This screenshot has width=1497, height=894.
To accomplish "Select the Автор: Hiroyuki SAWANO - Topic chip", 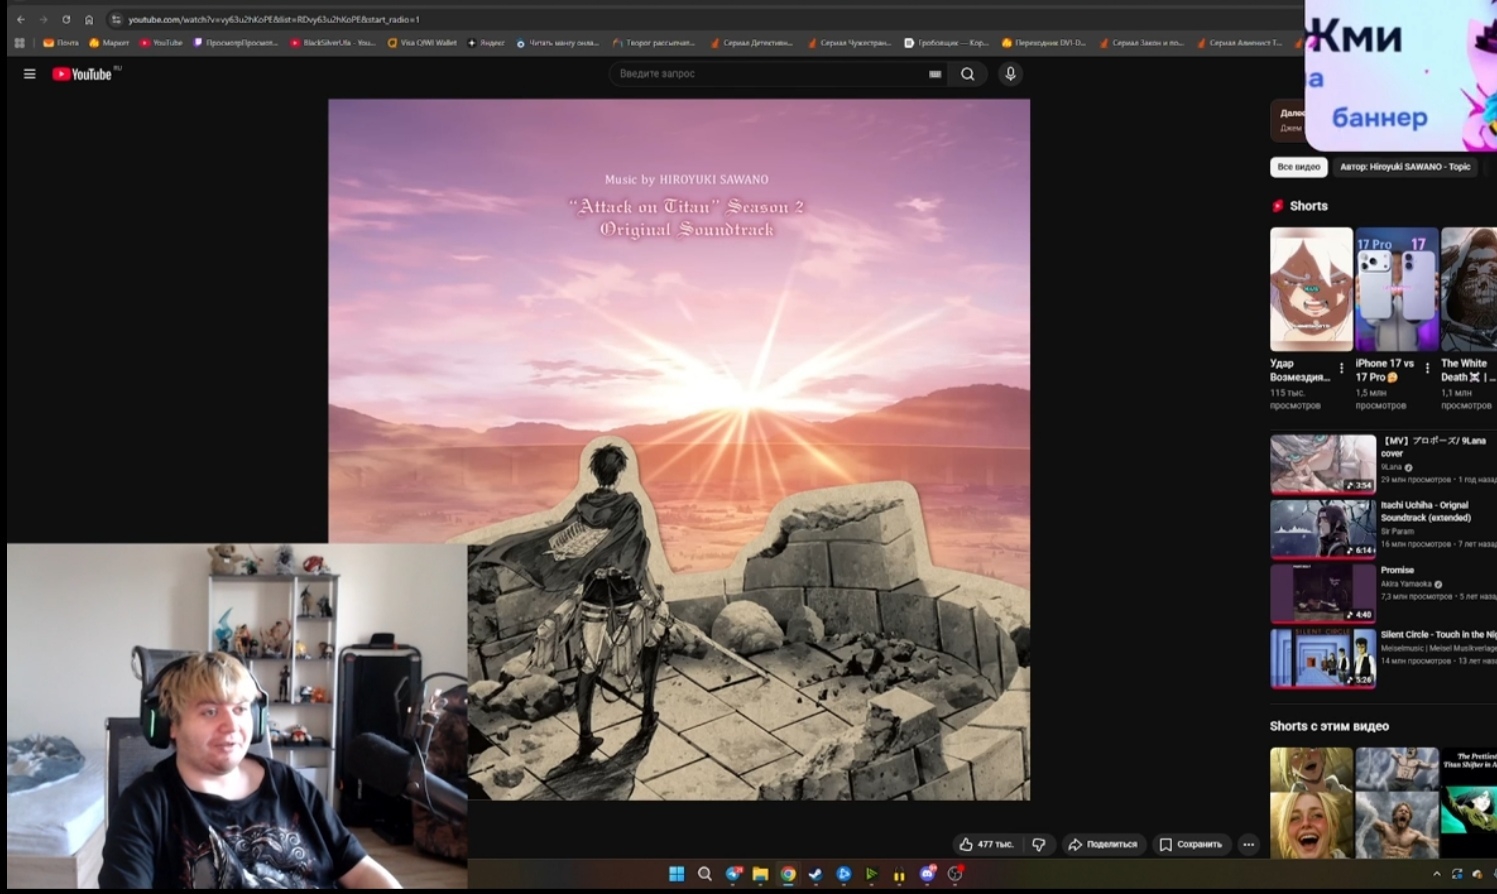I will pyautogui.click(x=1405, y=167).
